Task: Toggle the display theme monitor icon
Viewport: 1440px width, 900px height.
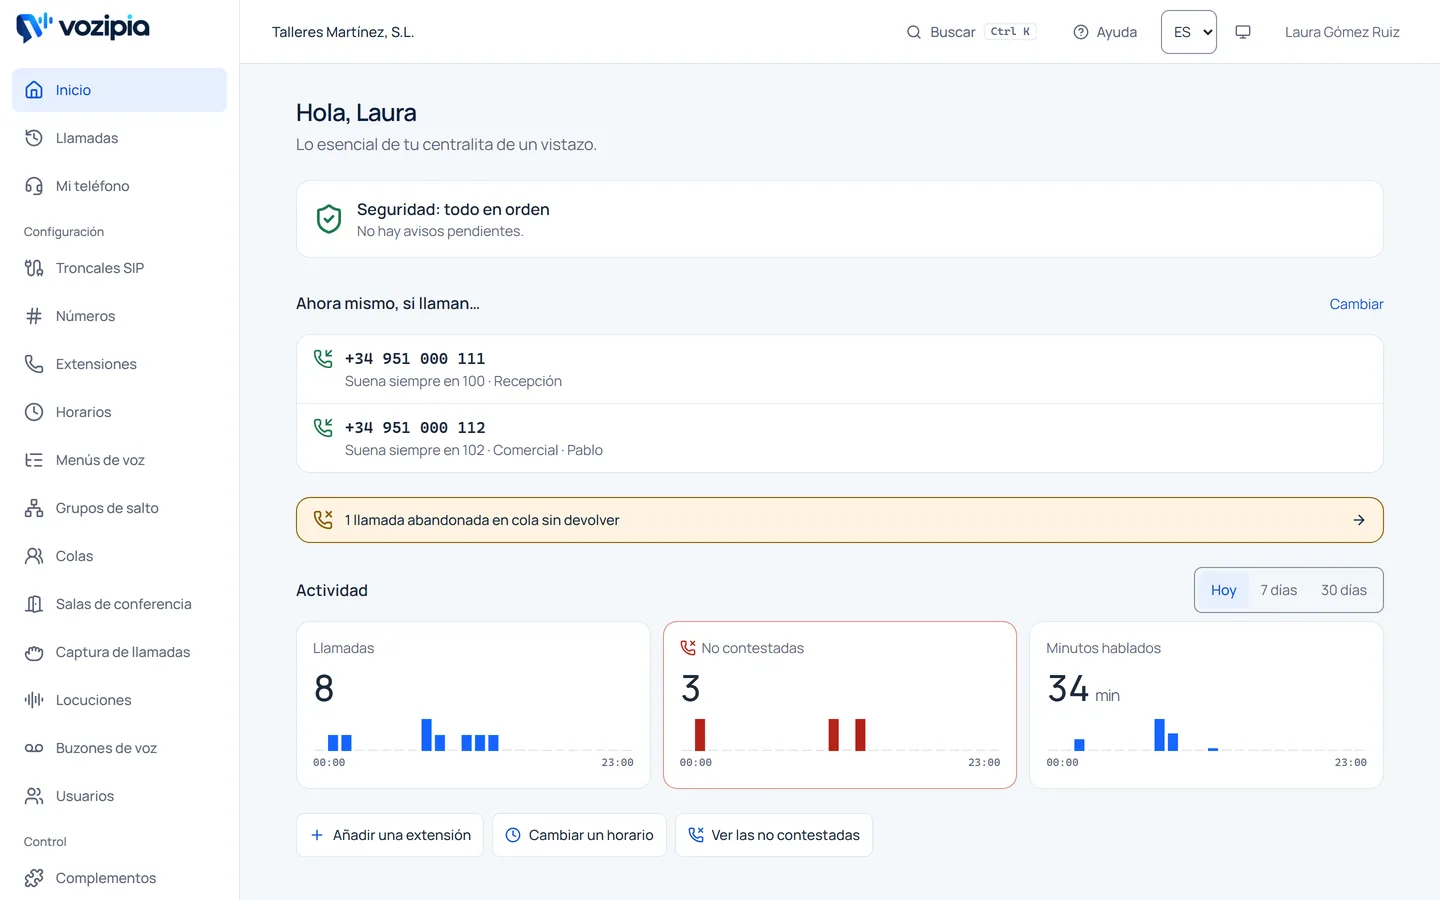Action: point(1243,32)
